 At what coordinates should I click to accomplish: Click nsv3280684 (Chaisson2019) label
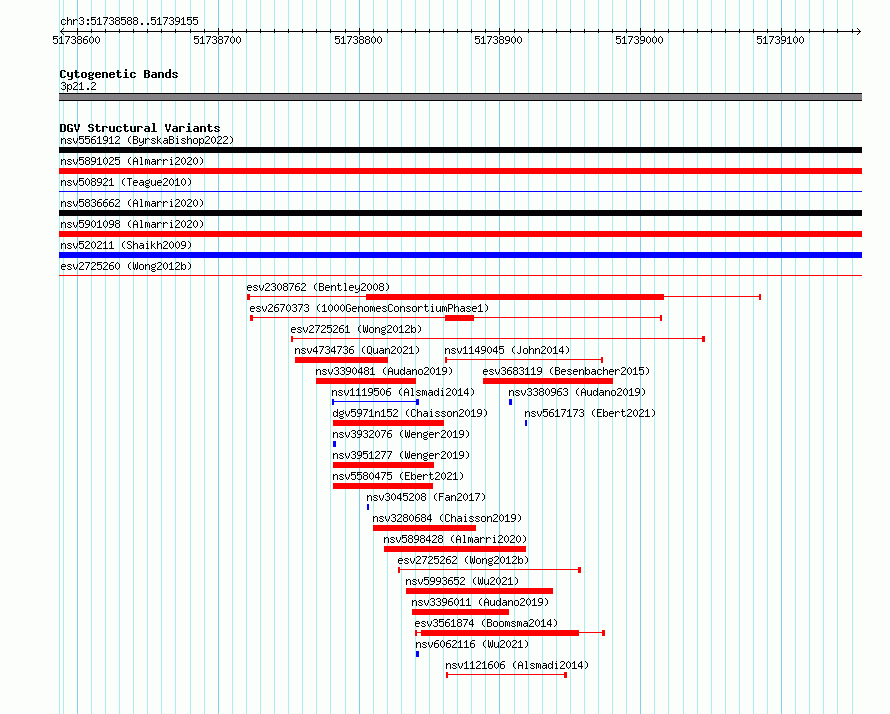point(447,518)
